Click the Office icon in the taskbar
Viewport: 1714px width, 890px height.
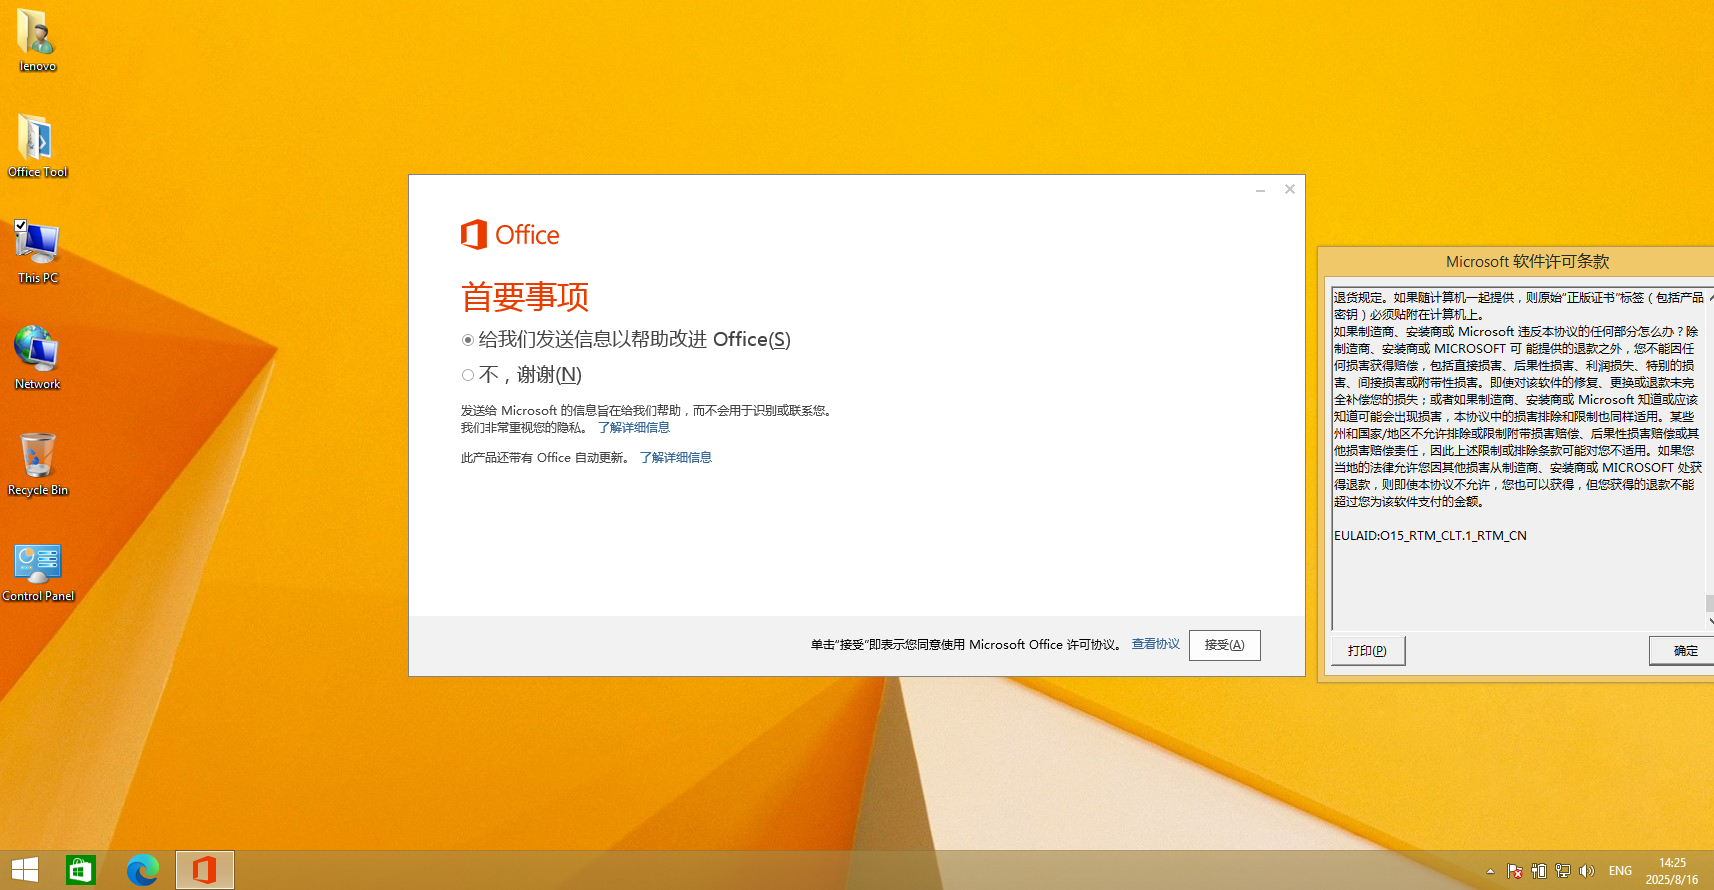click(x=205, y=870)
